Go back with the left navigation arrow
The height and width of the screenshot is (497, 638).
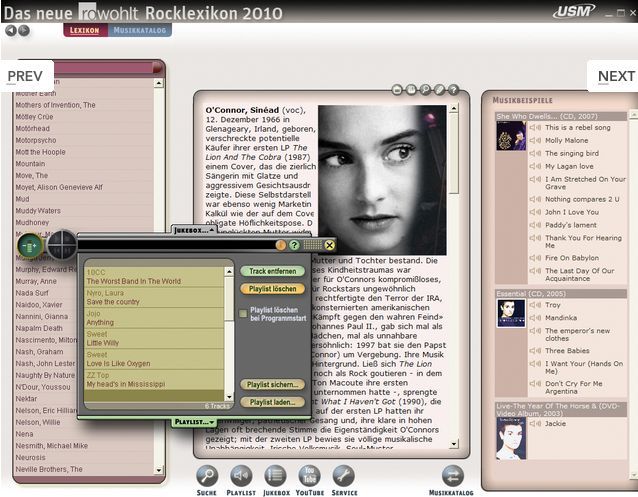point(11,31)
